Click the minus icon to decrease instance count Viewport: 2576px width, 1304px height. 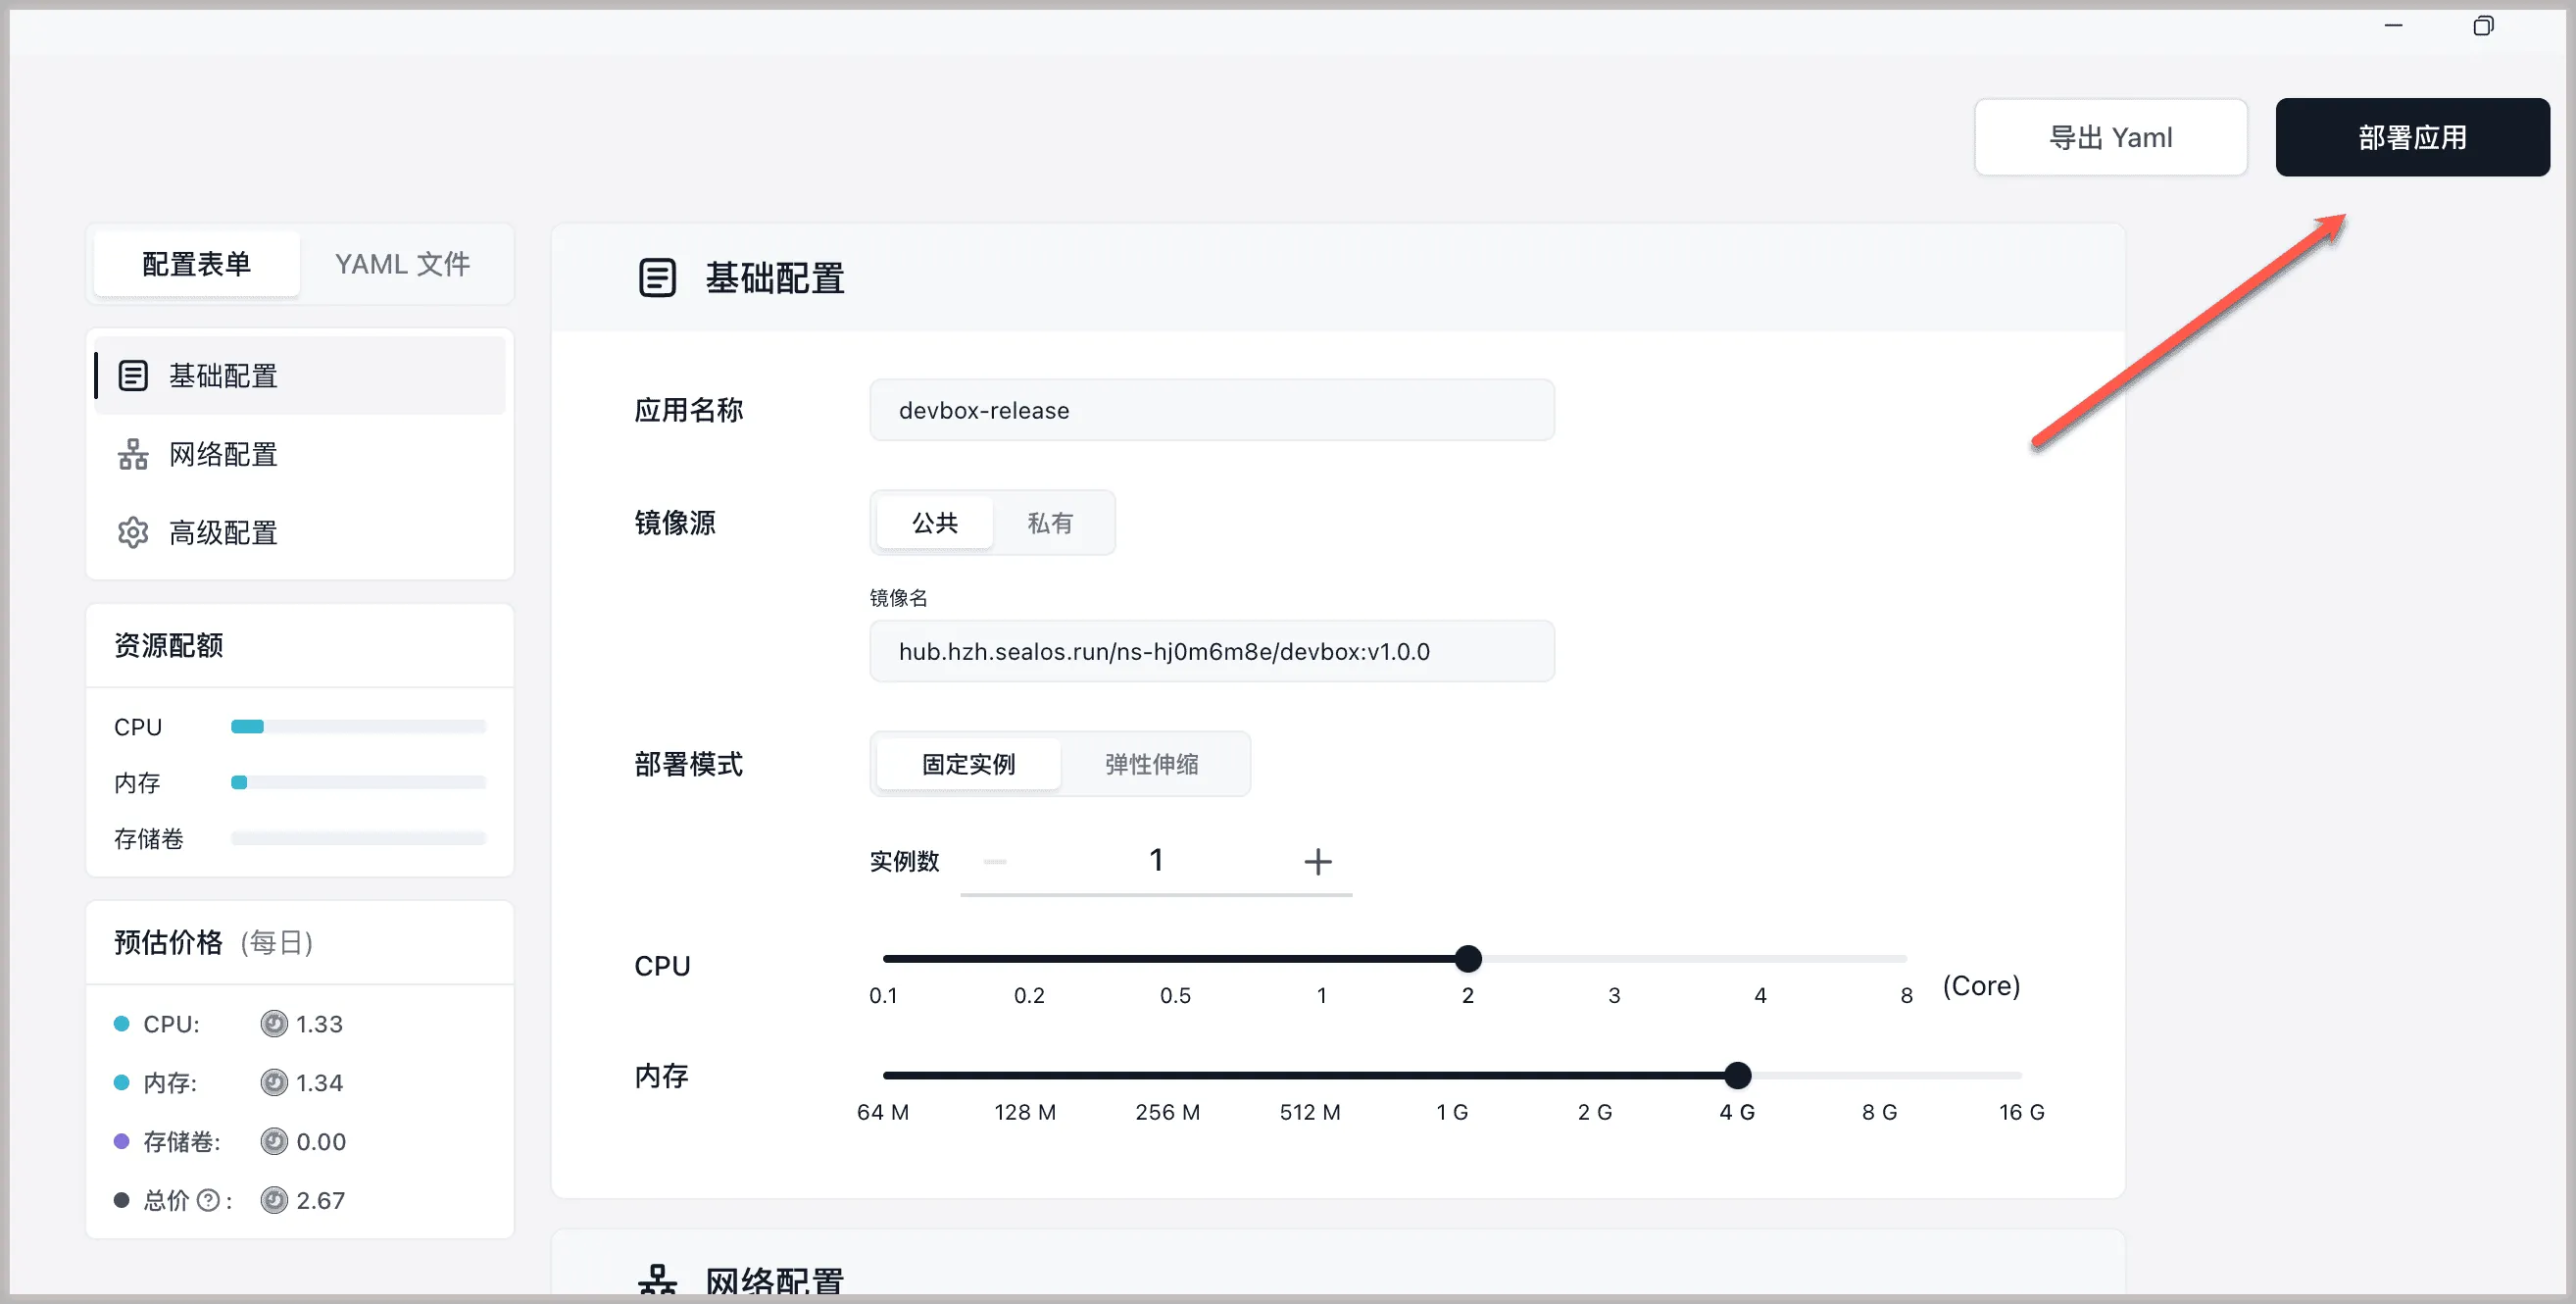[995, 861]
